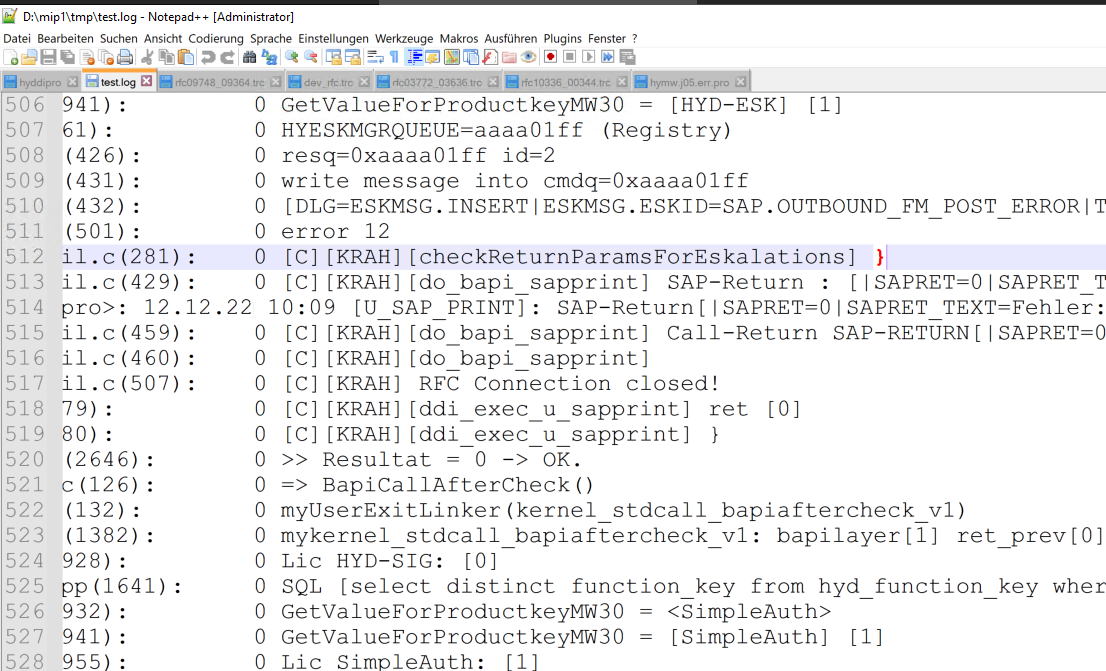Viewport: 1106px width, 671px height.
Task: Click the Save All toolbar icon
Action: pyautogui.click(x=68, y=57)
